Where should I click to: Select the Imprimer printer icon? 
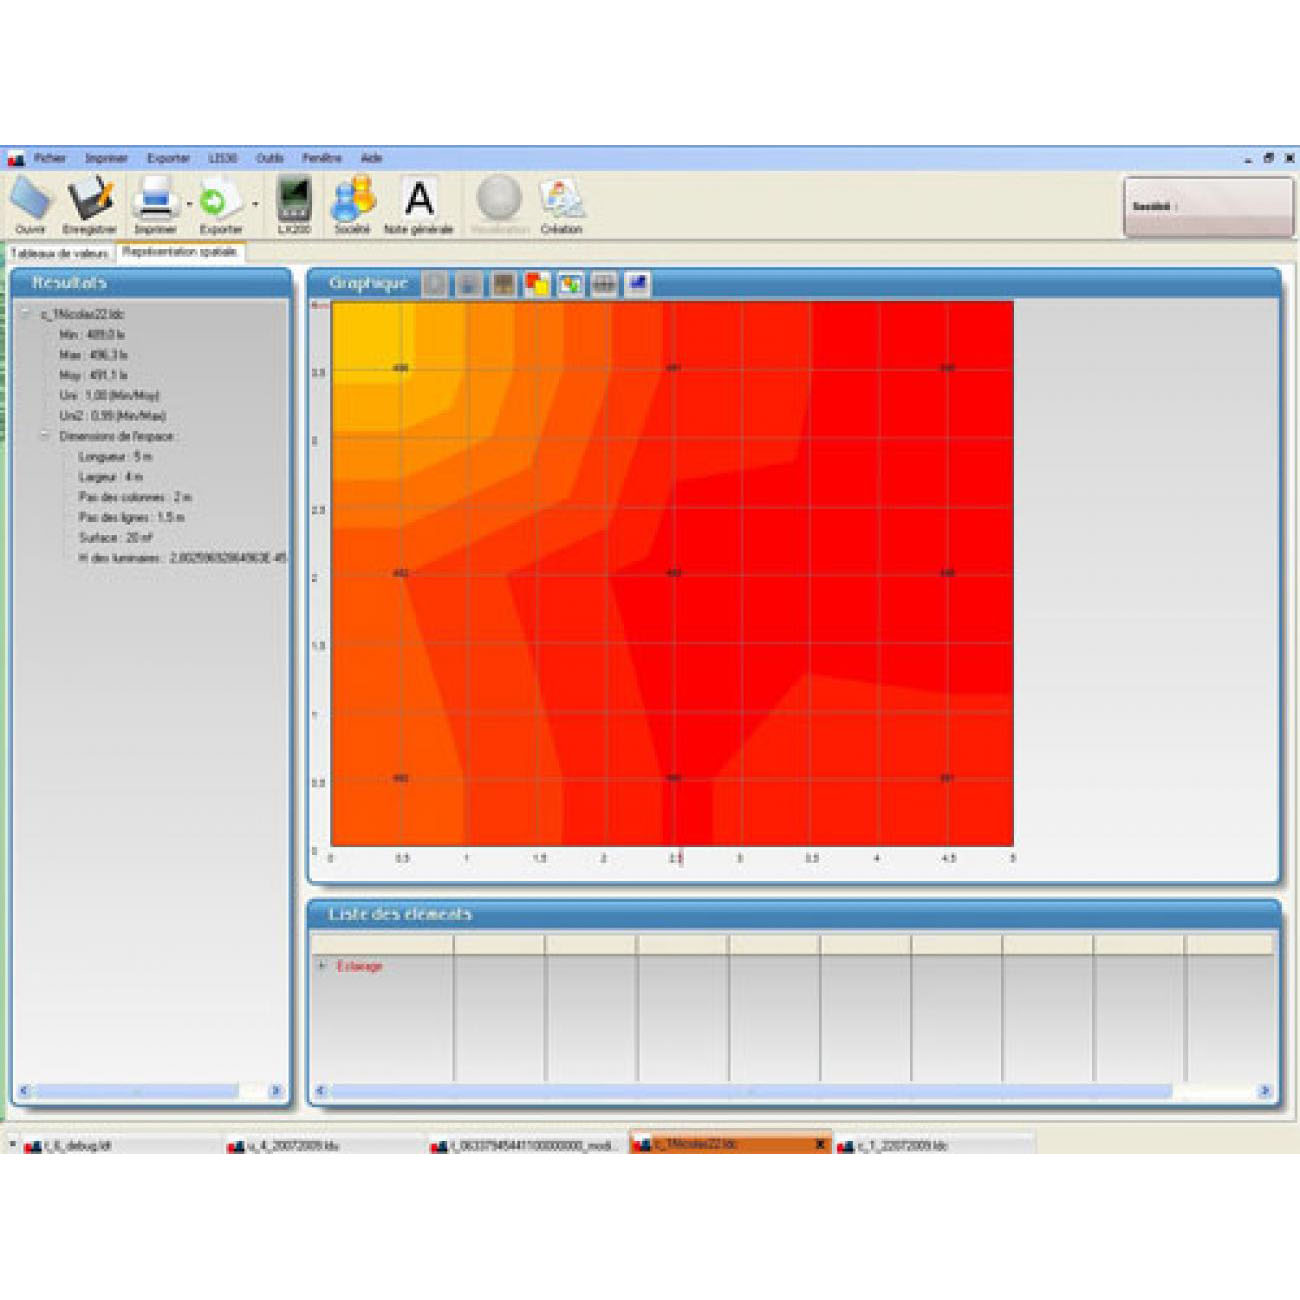[155, 200]
